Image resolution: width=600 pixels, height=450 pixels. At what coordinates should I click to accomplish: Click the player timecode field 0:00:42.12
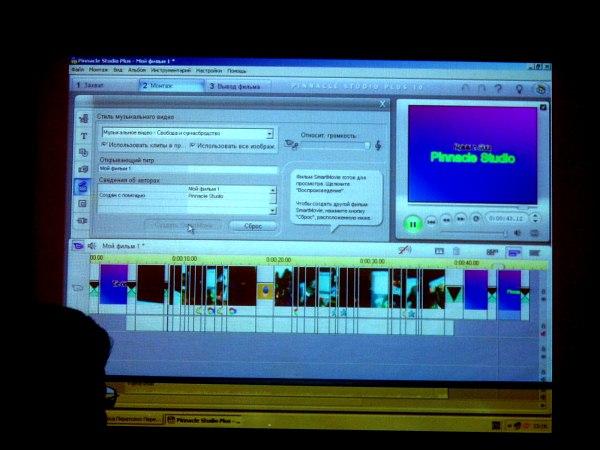coord(506,218)
